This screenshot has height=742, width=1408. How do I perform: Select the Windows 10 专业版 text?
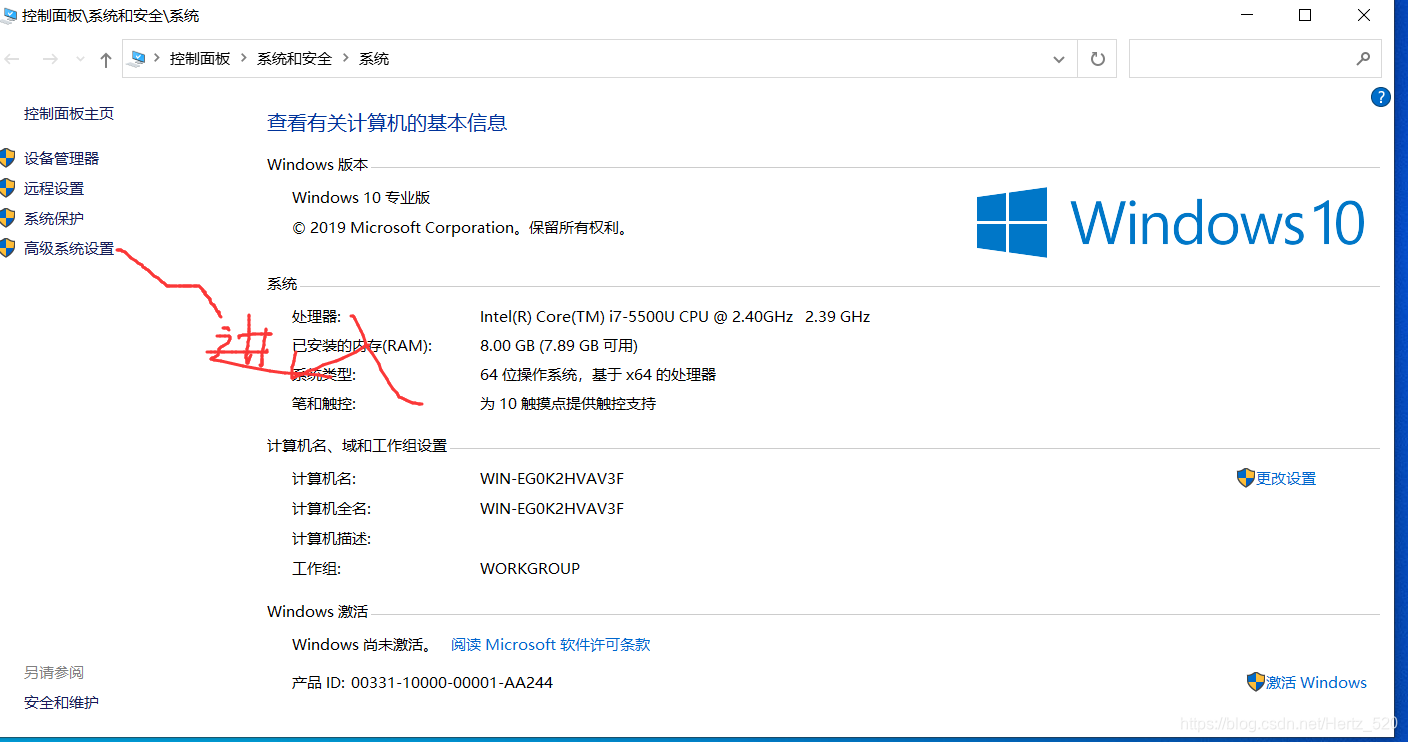[x=361, y=197]
